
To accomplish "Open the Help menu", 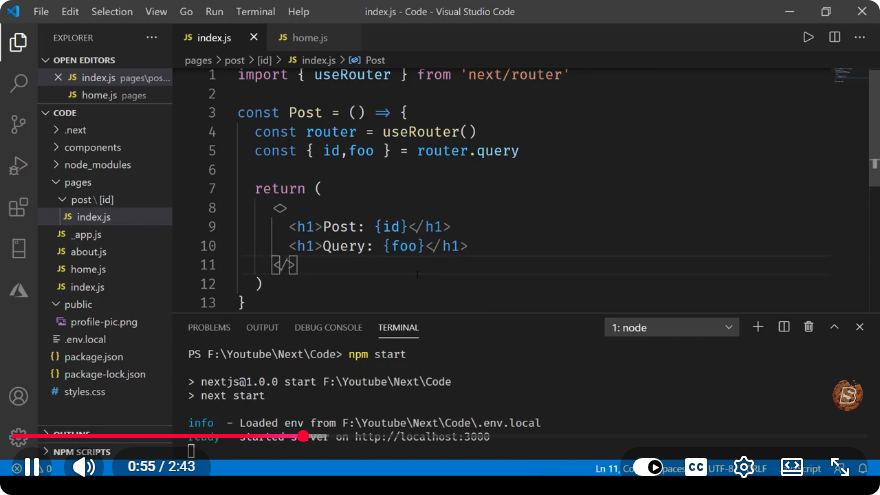I will (299, 11).
